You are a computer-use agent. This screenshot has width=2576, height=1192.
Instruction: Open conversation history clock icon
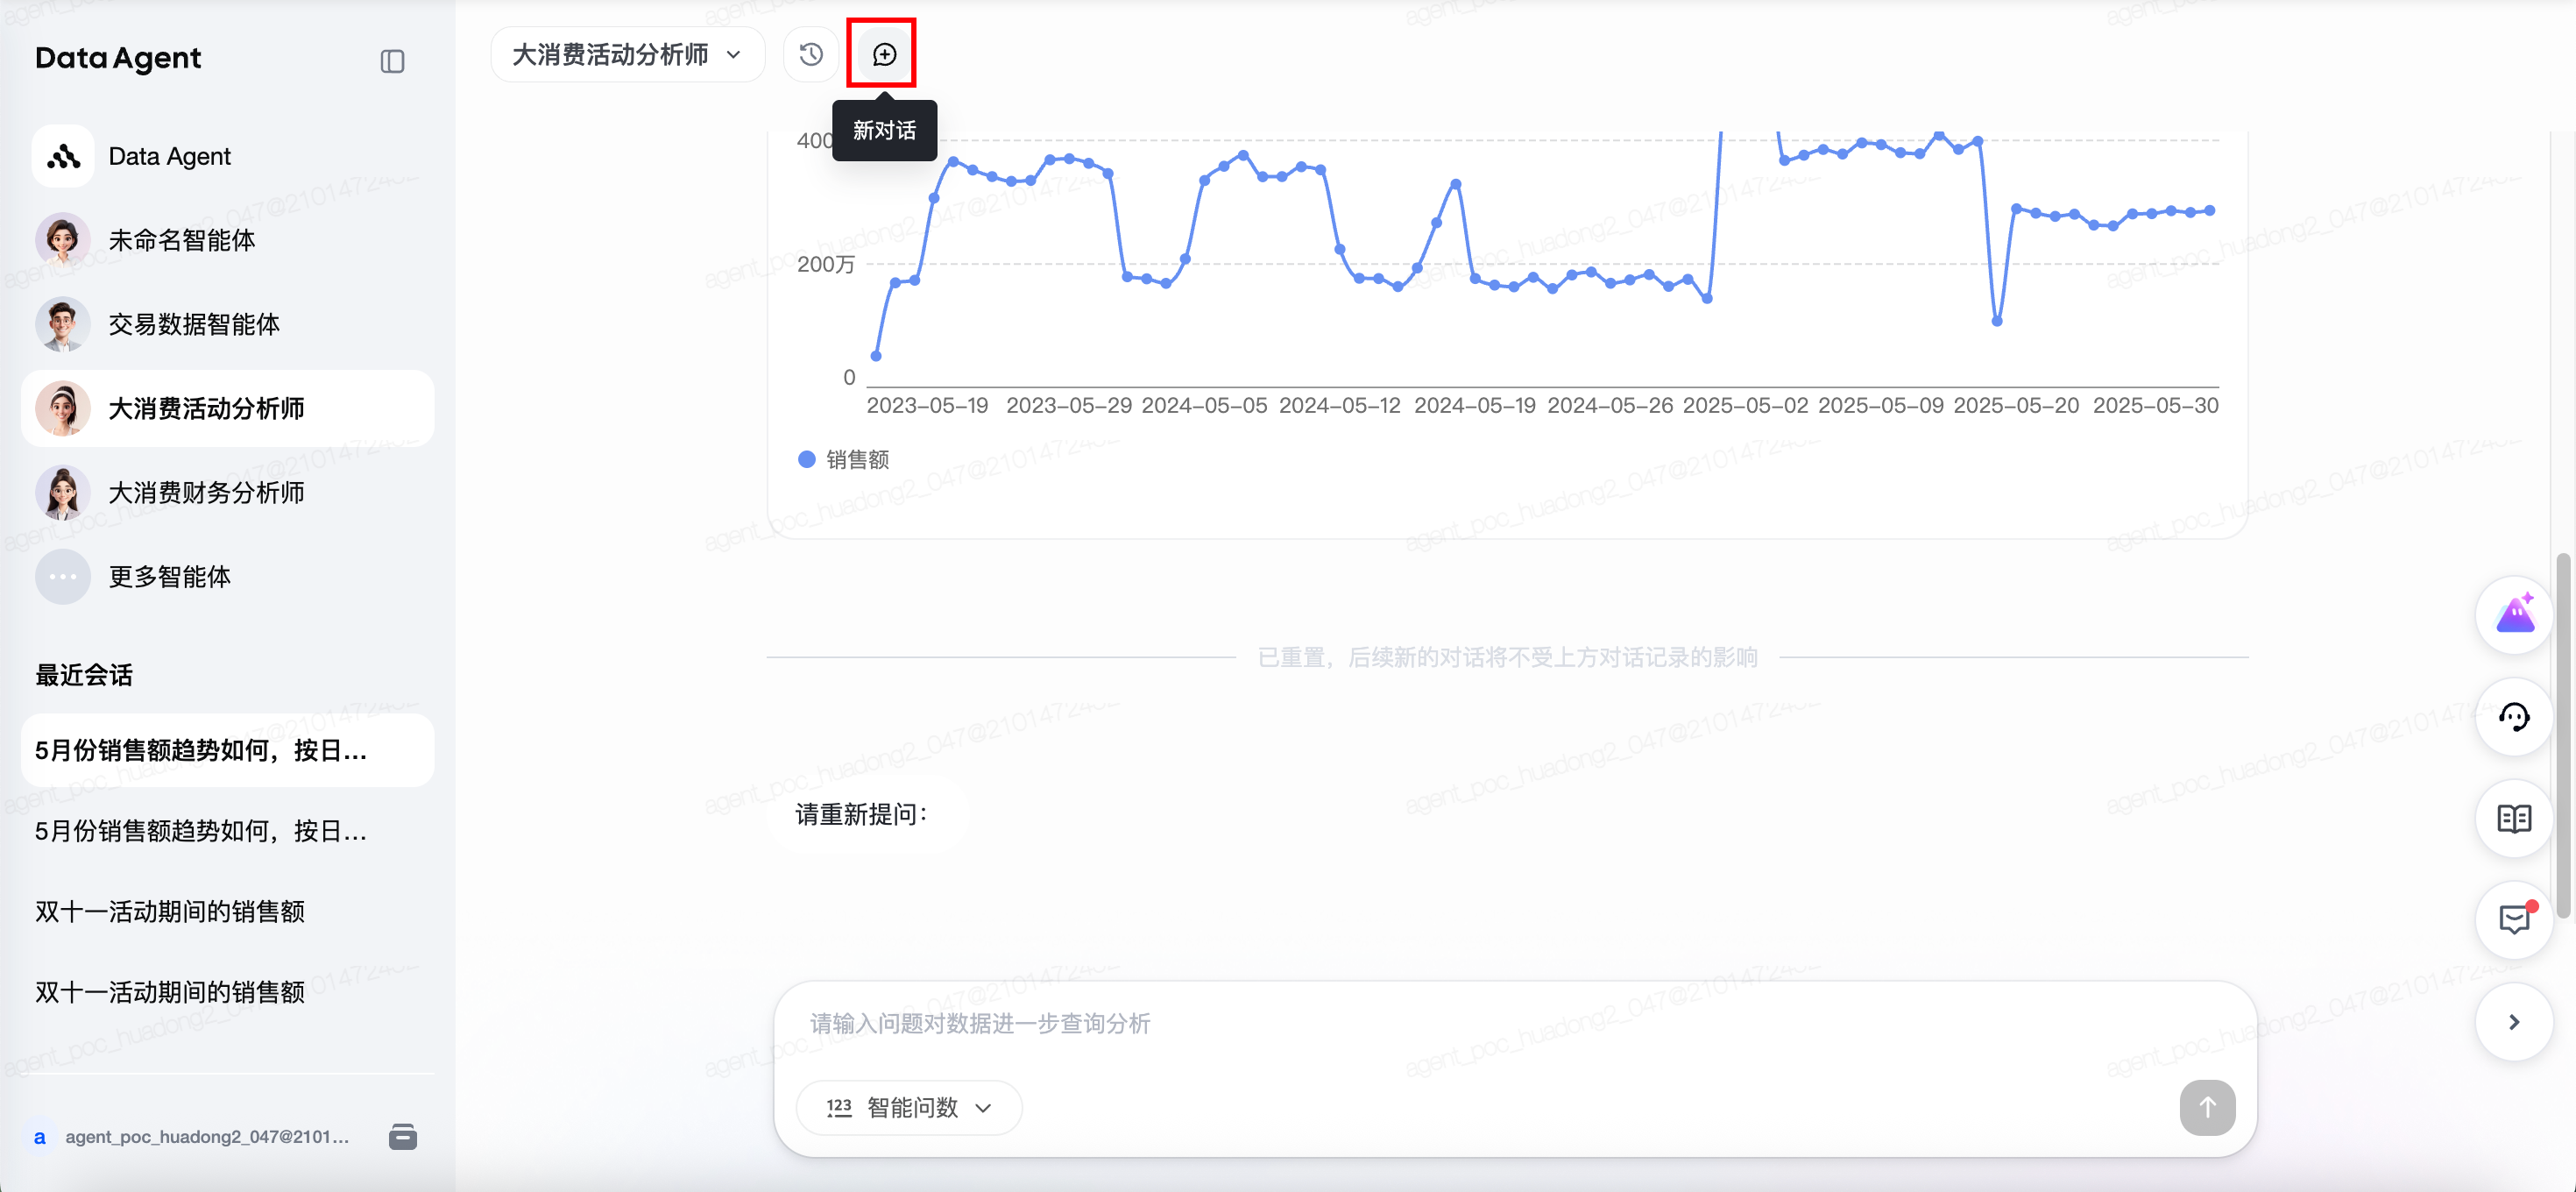pos(810,54)
